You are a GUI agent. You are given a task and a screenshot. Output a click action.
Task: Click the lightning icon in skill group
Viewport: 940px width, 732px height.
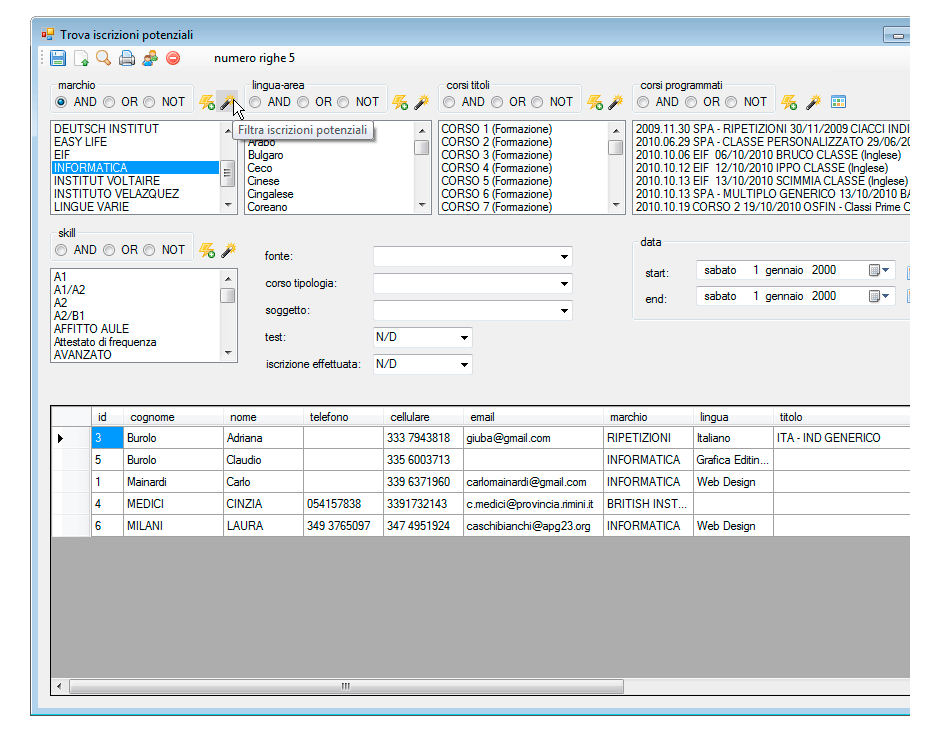[207, 250]
